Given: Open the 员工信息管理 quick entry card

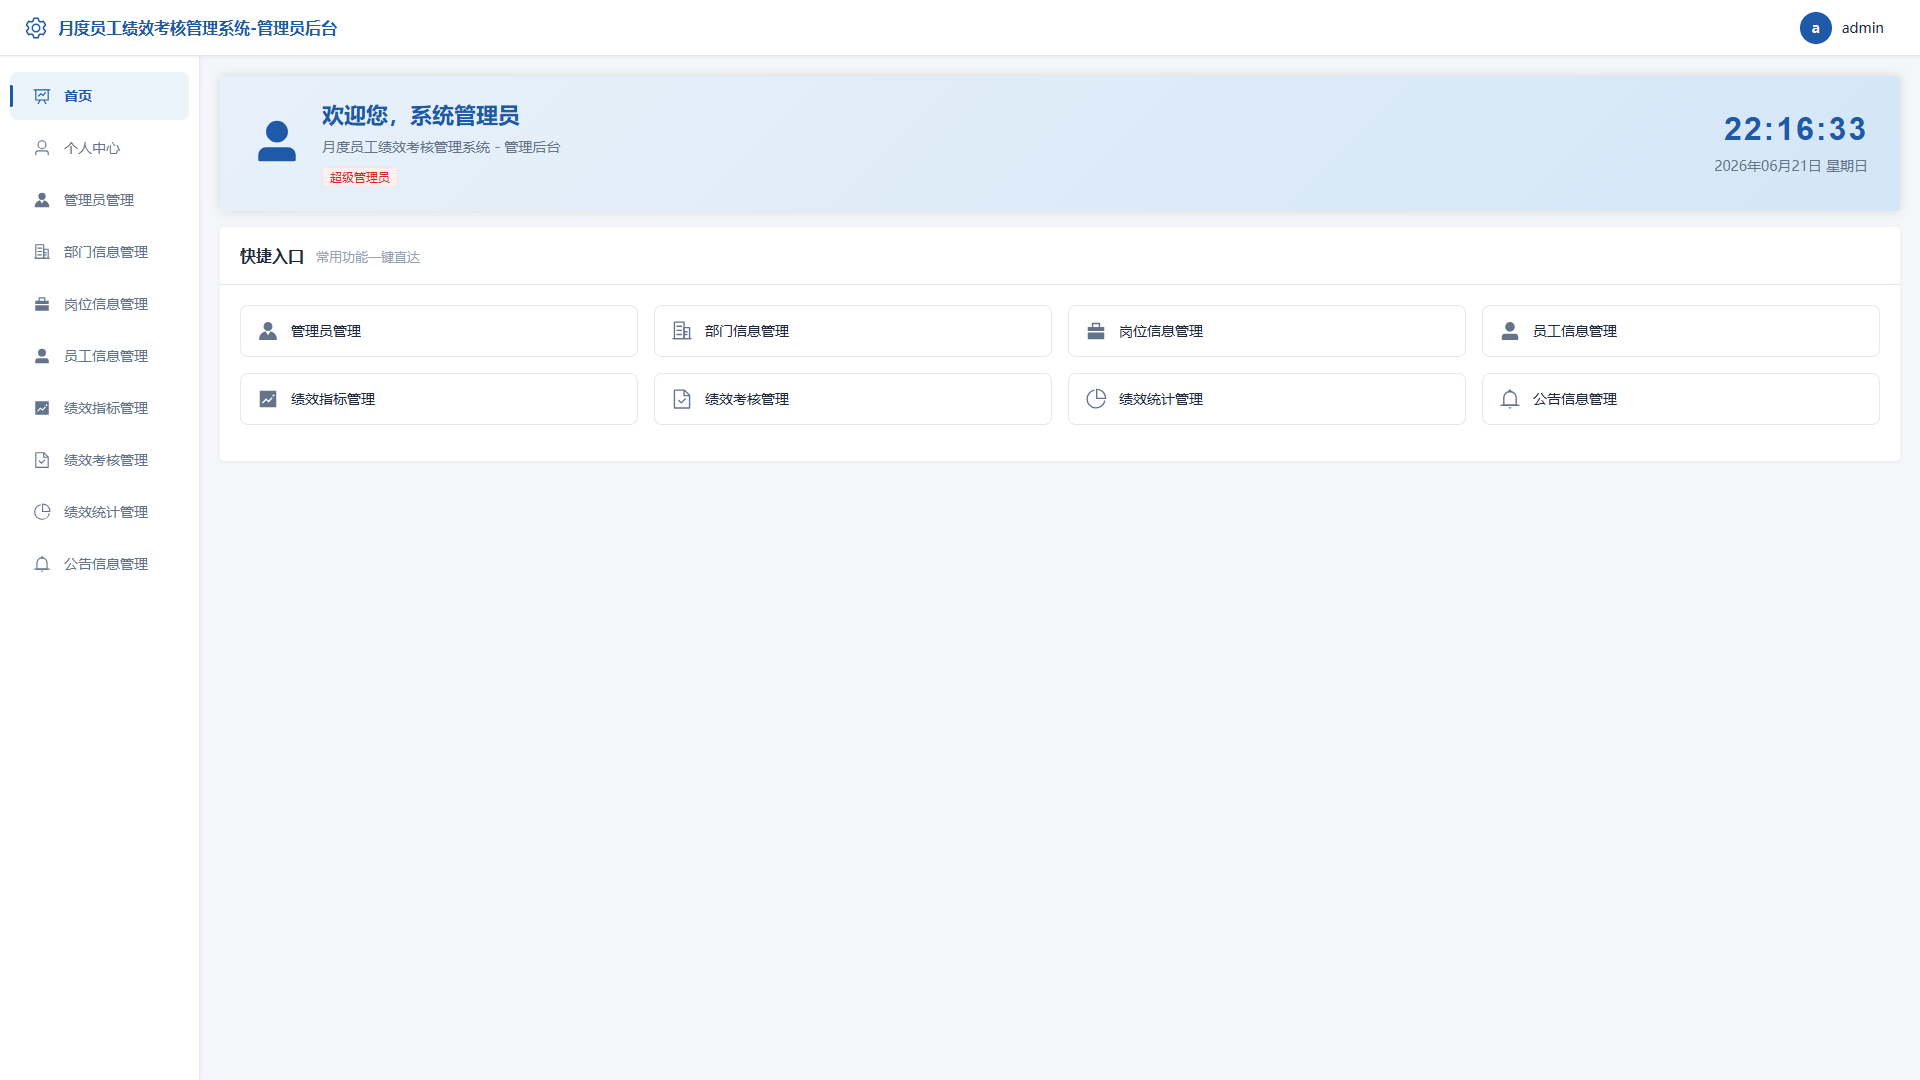Looking at the screenshot, I should click(x=1680, y=331).
